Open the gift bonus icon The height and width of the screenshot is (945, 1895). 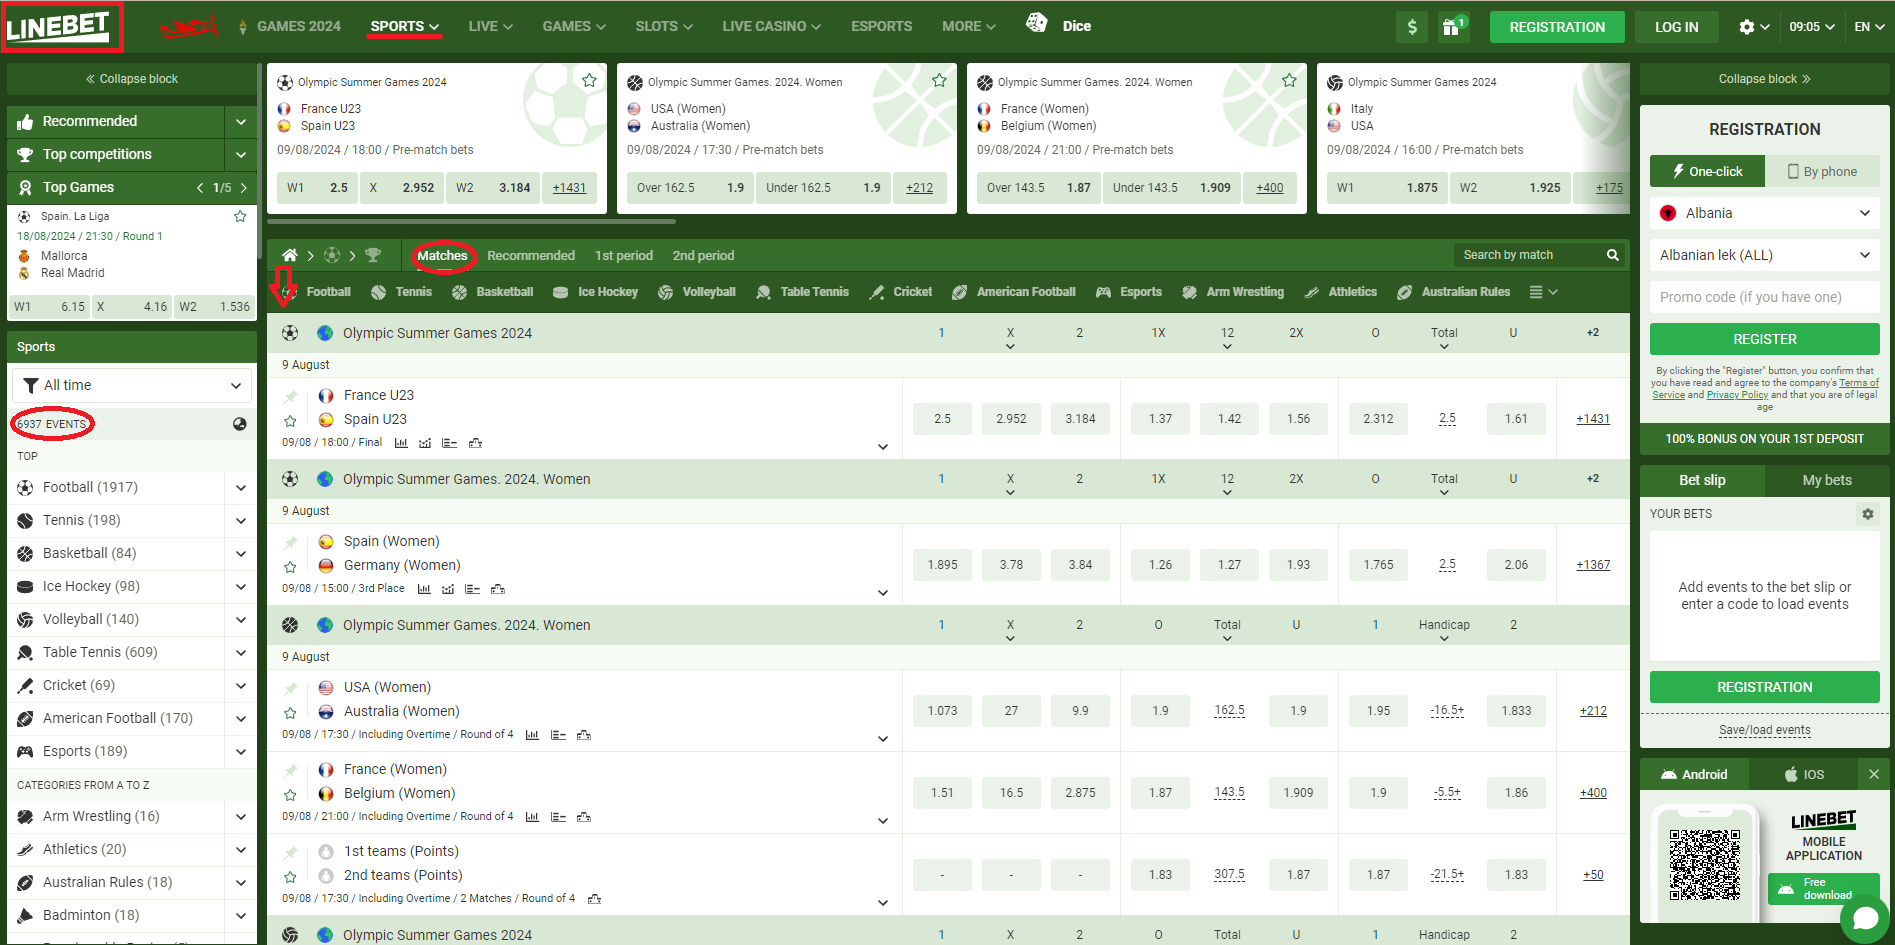pyautogui.click(x=1452, y=27)
